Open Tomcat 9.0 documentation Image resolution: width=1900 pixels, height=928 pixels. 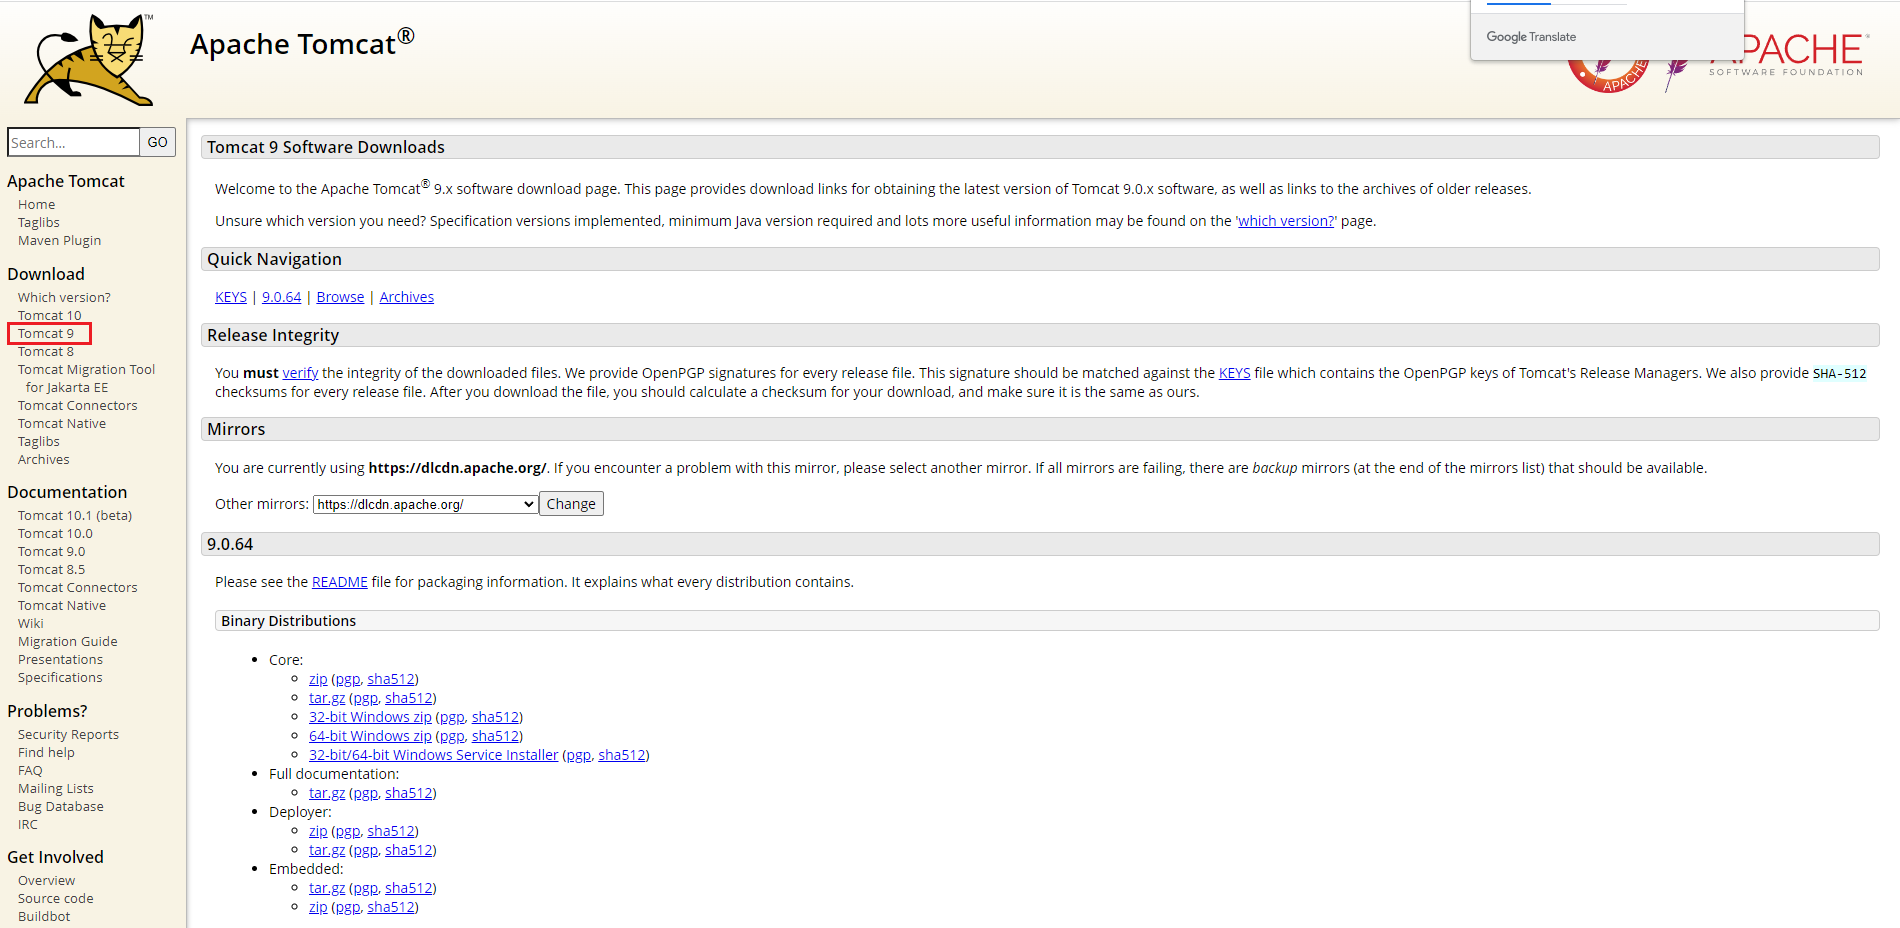pyautogui.click(x=52, y=551)
